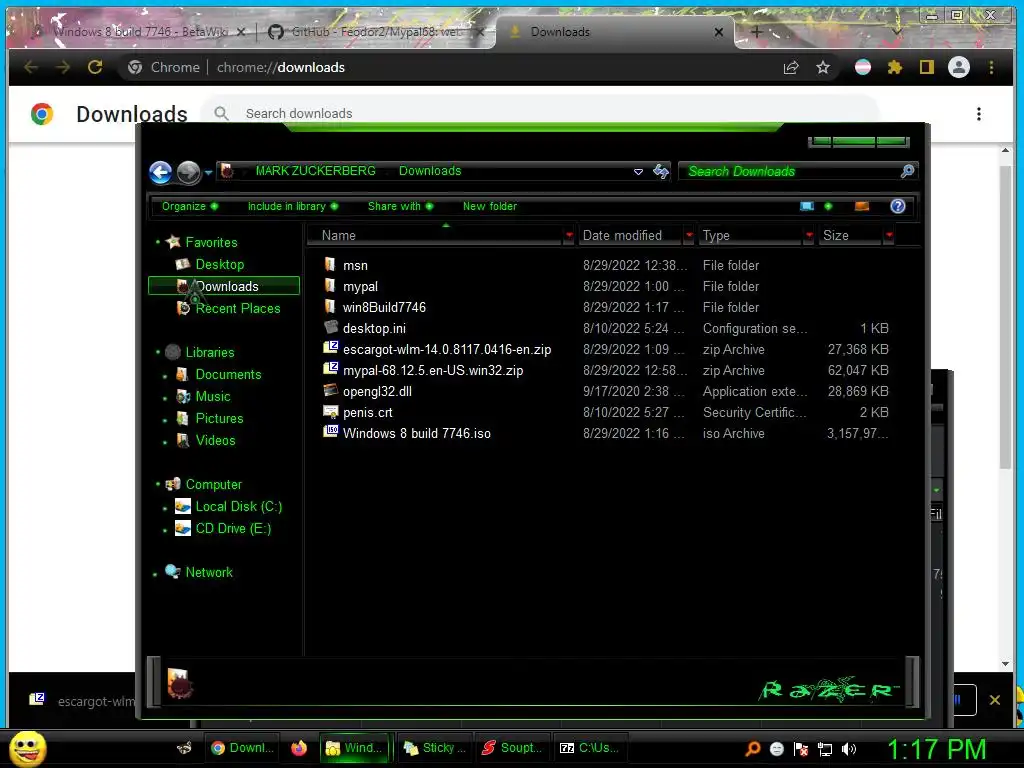
Task: Open the Date modified column filter dropdown
Action: point(689,235)
